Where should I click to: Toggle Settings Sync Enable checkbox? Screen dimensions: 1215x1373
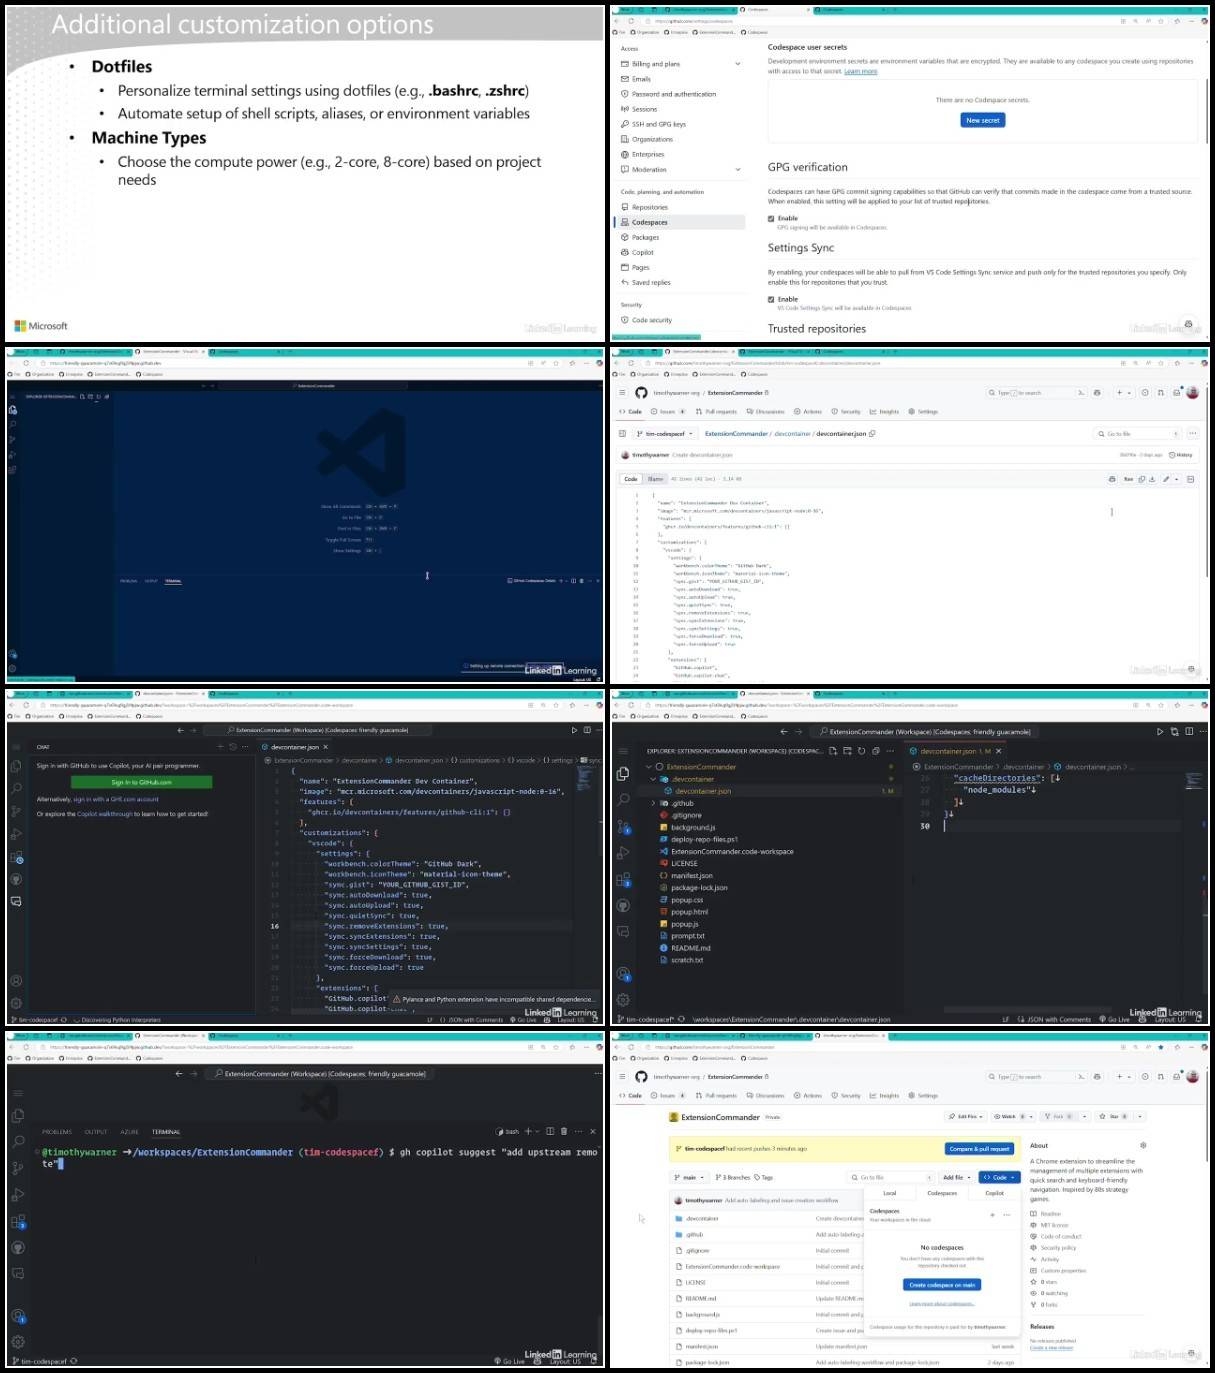[771, 299]
